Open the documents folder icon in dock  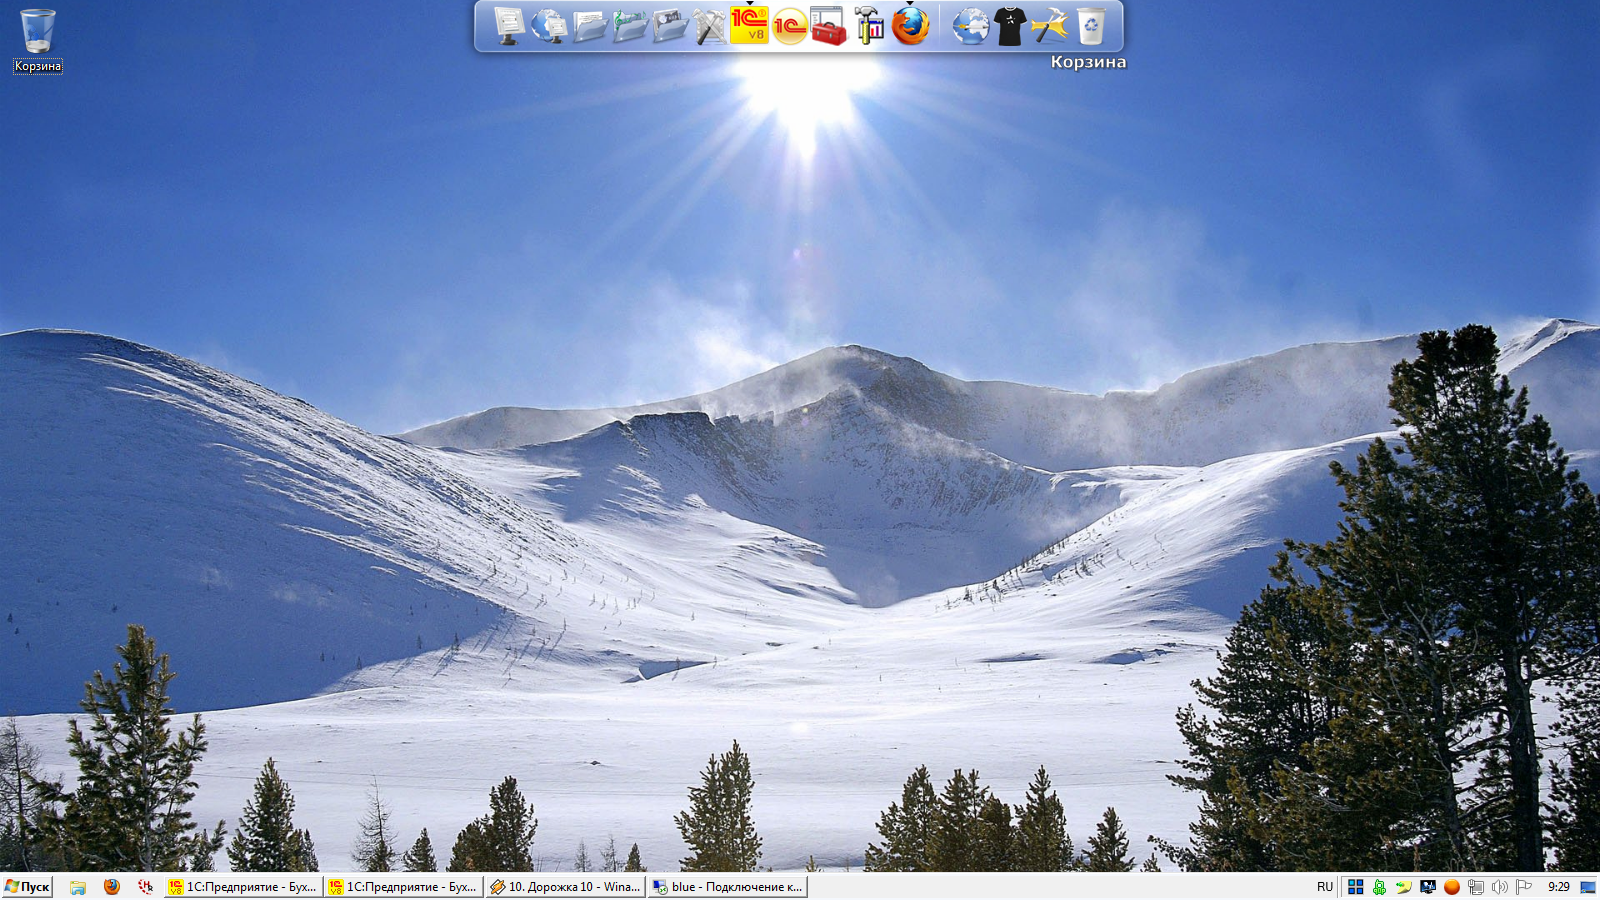[x=589, y=26]
